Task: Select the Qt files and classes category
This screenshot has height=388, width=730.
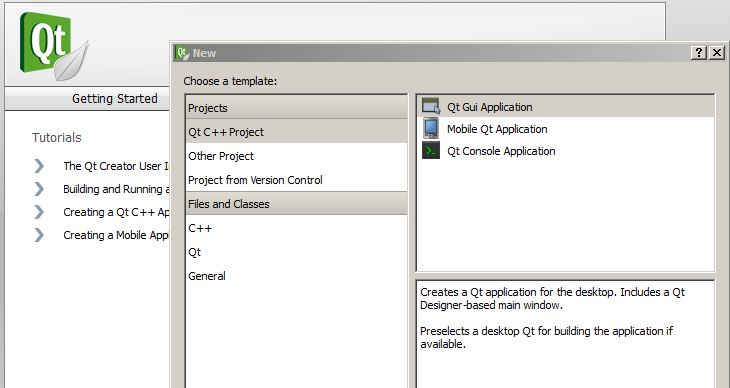Action: click(x=296, y=252)
